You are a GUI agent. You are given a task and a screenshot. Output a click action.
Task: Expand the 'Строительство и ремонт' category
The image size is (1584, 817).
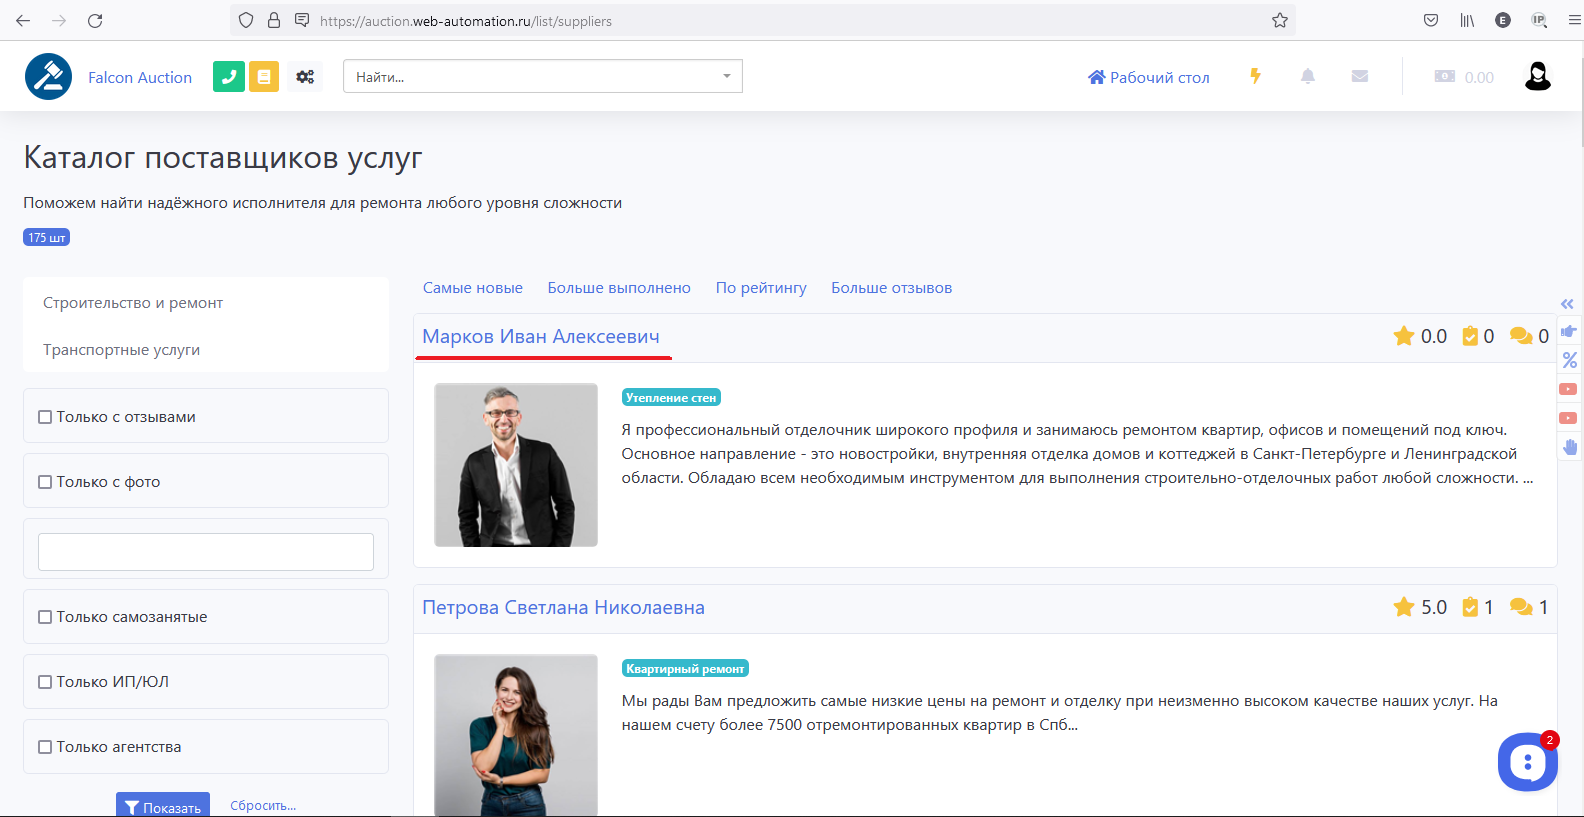tap(133, 303)
